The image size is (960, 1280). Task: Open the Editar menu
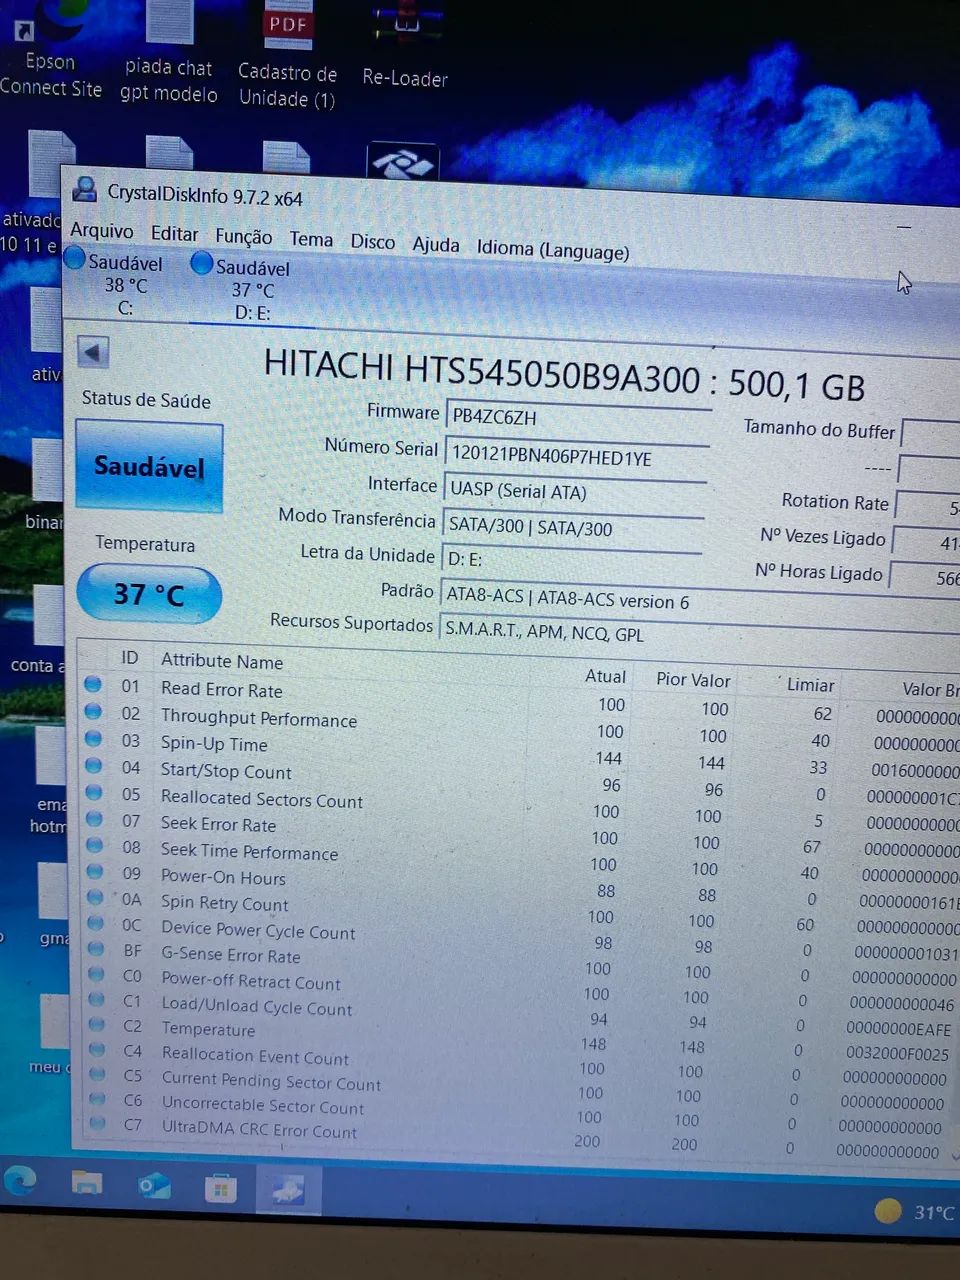tap(174, 234)
